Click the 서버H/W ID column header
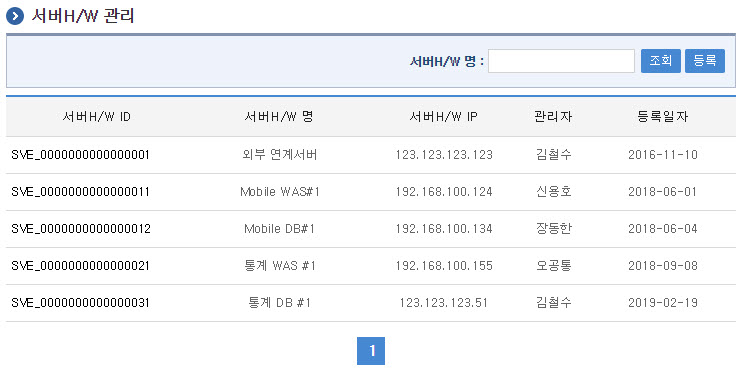Viewport: 742px width, 375px height. 97,116
